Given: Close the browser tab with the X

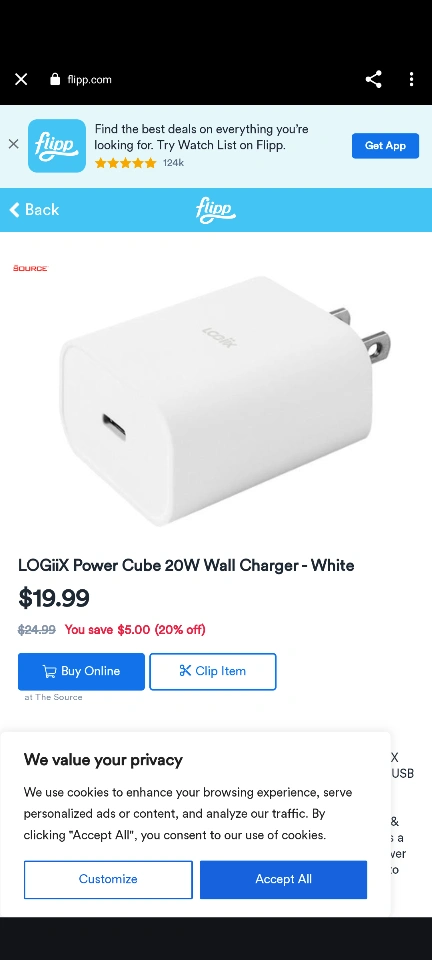Looking at the screenshot, I should 21,79.
